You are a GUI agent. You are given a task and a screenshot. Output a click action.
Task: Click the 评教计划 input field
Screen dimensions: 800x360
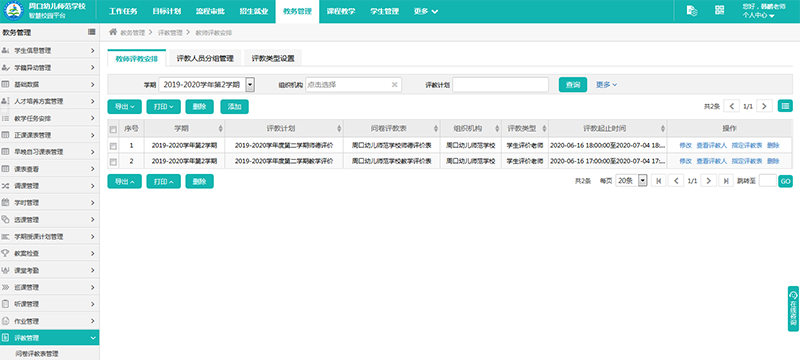501,85
